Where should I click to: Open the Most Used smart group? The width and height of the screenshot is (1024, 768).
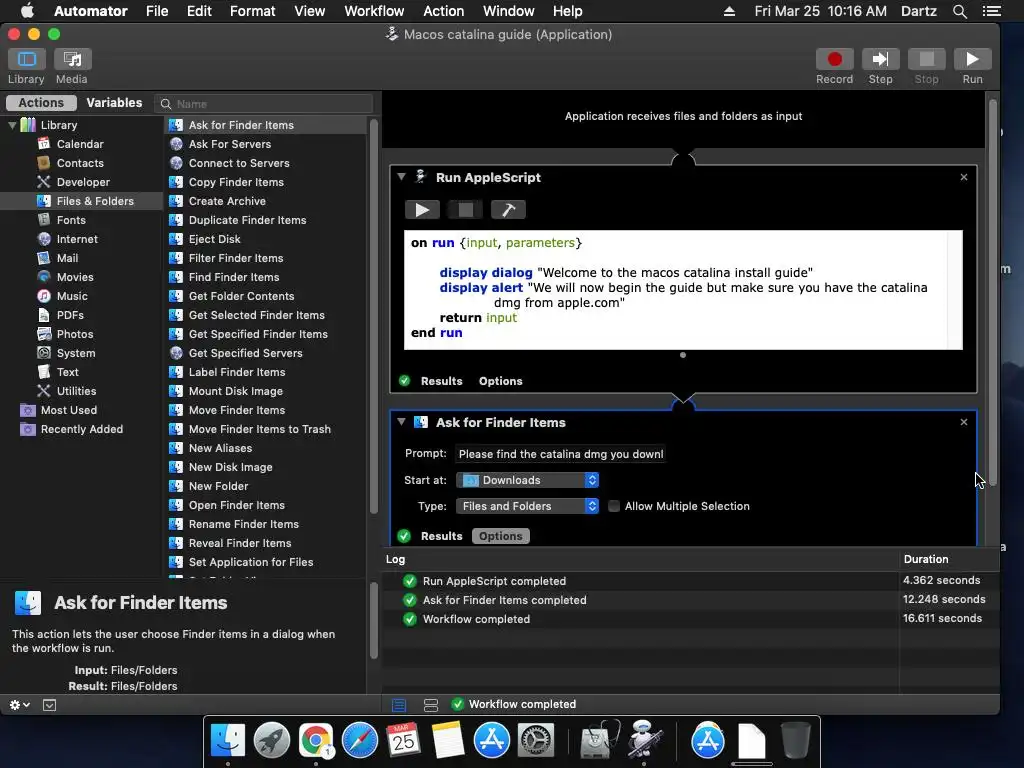[69, 409]
